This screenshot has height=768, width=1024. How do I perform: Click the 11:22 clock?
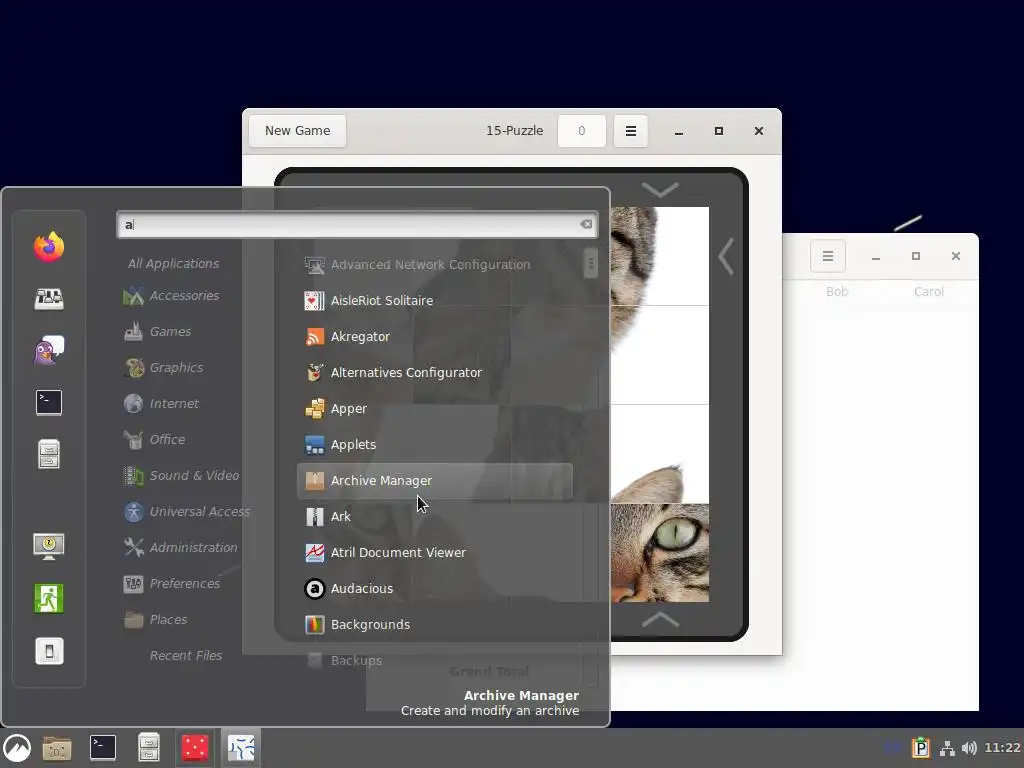click(x=1002, y=748)
